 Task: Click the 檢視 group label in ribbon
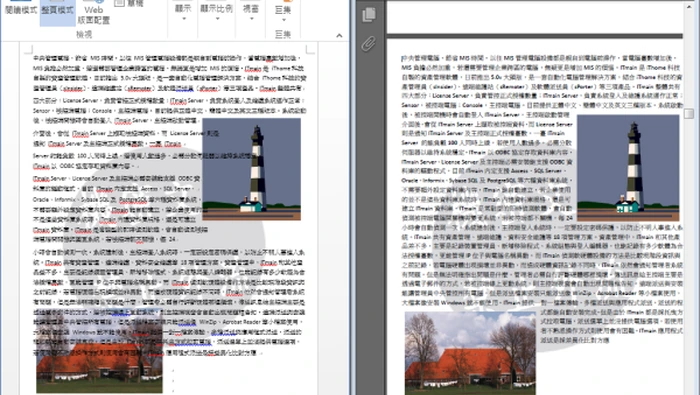[83, 34]
